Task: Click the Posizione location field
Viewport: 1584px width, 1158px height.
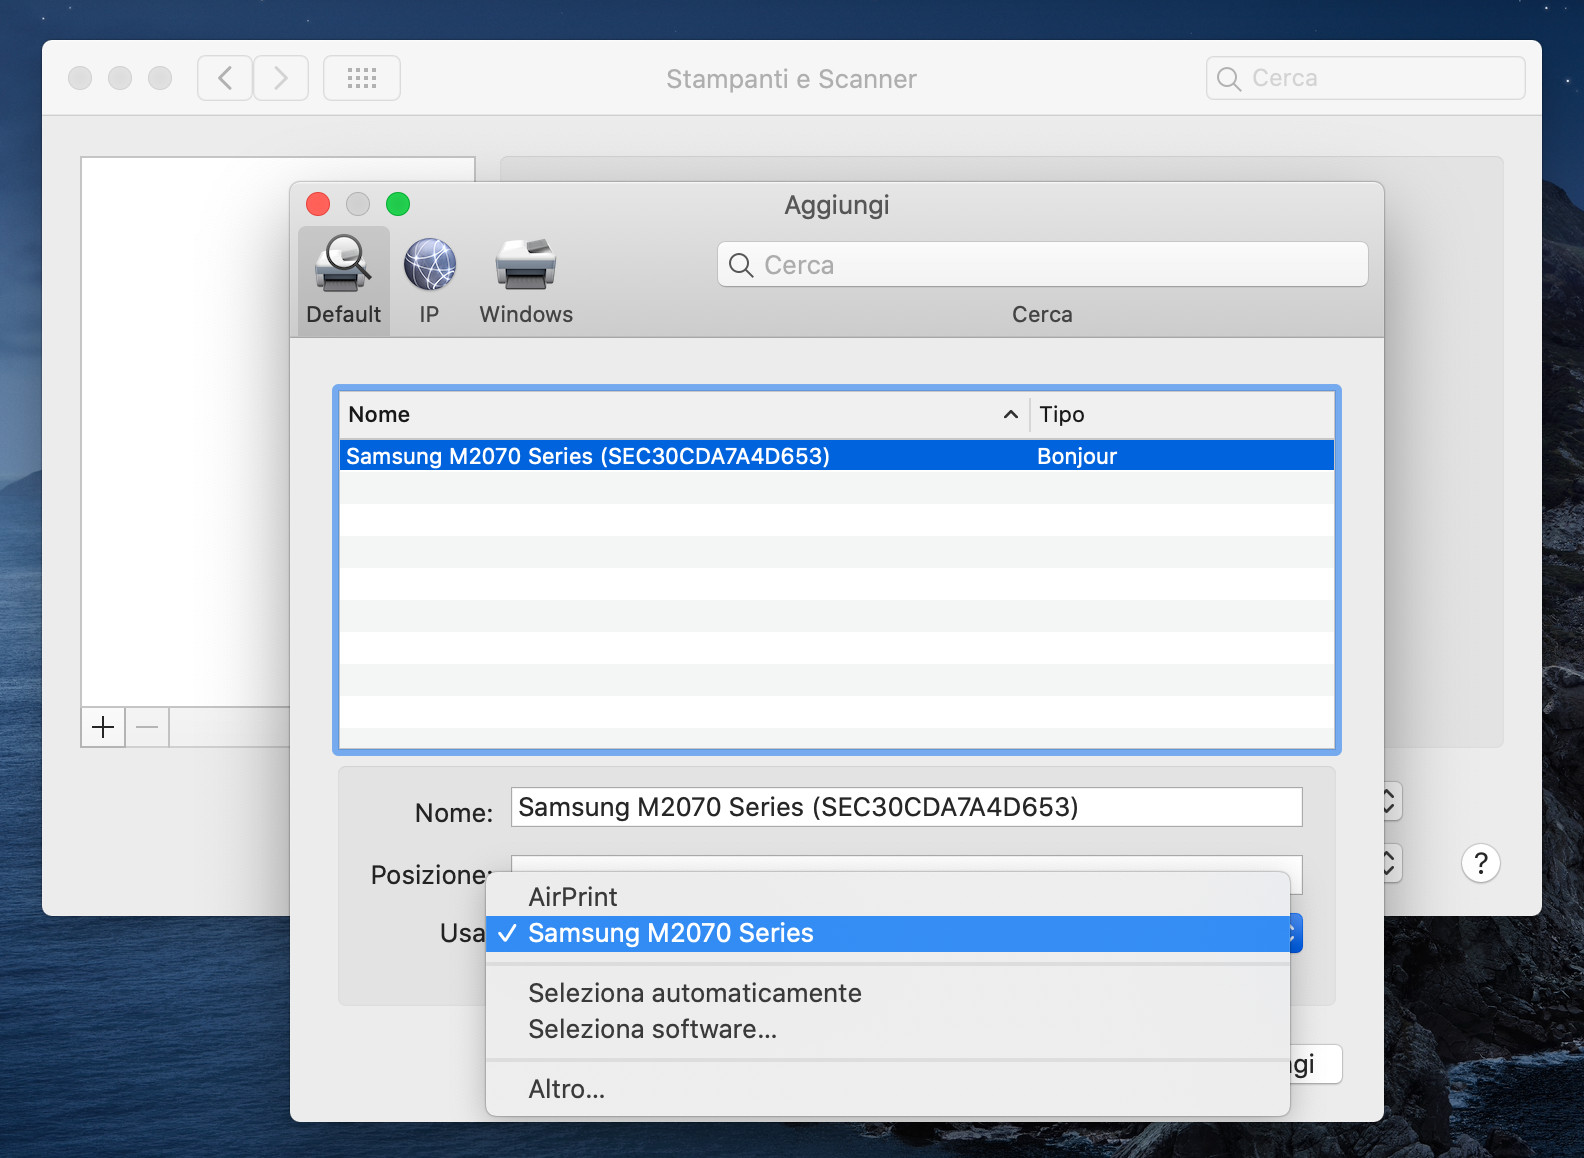Action: (x=906, y=863)
